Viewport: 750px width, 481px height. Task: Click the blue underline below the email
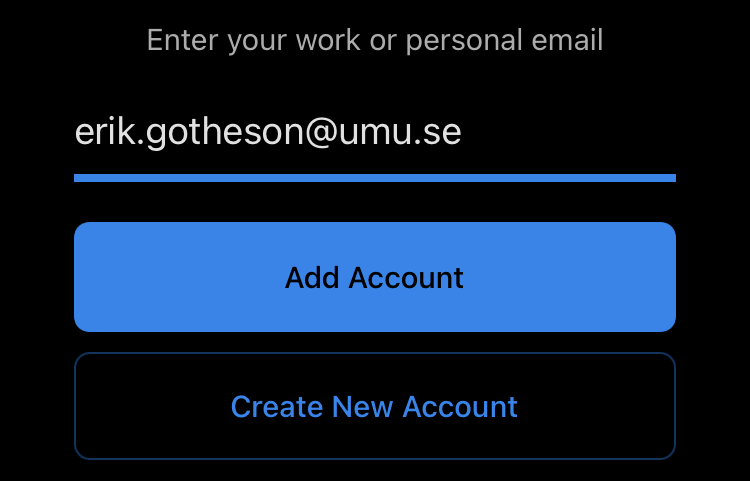click(374, 178)
